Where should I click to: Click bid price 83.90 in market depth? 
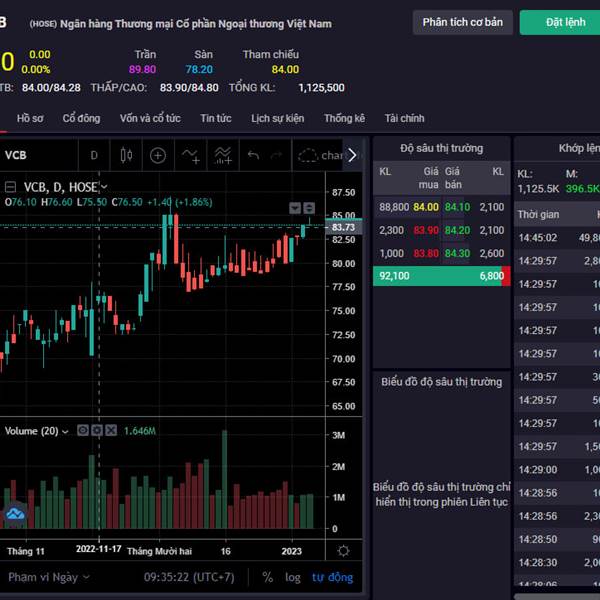[x=426, y=230]
